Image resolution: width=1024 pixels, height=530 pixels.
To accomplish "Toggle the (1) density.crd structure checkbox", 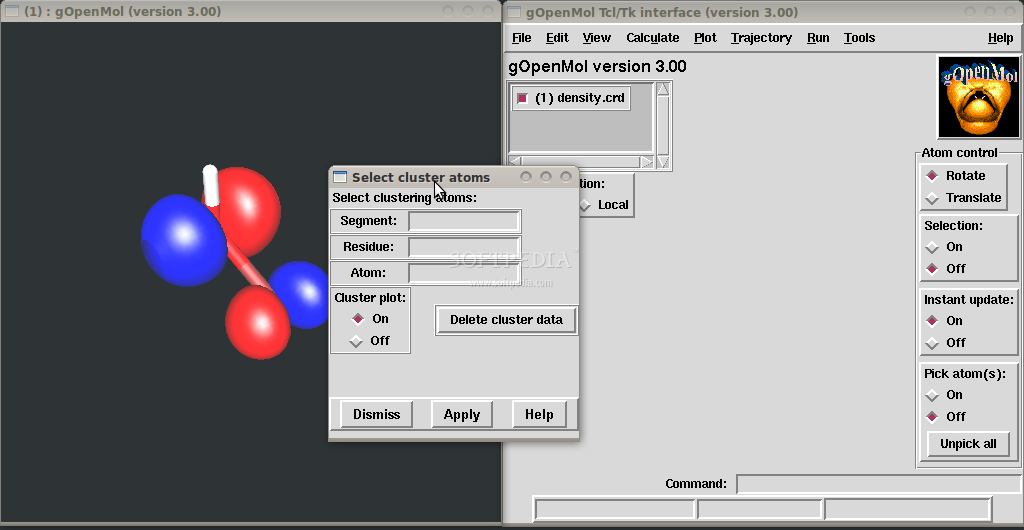I will coord(522,99).
